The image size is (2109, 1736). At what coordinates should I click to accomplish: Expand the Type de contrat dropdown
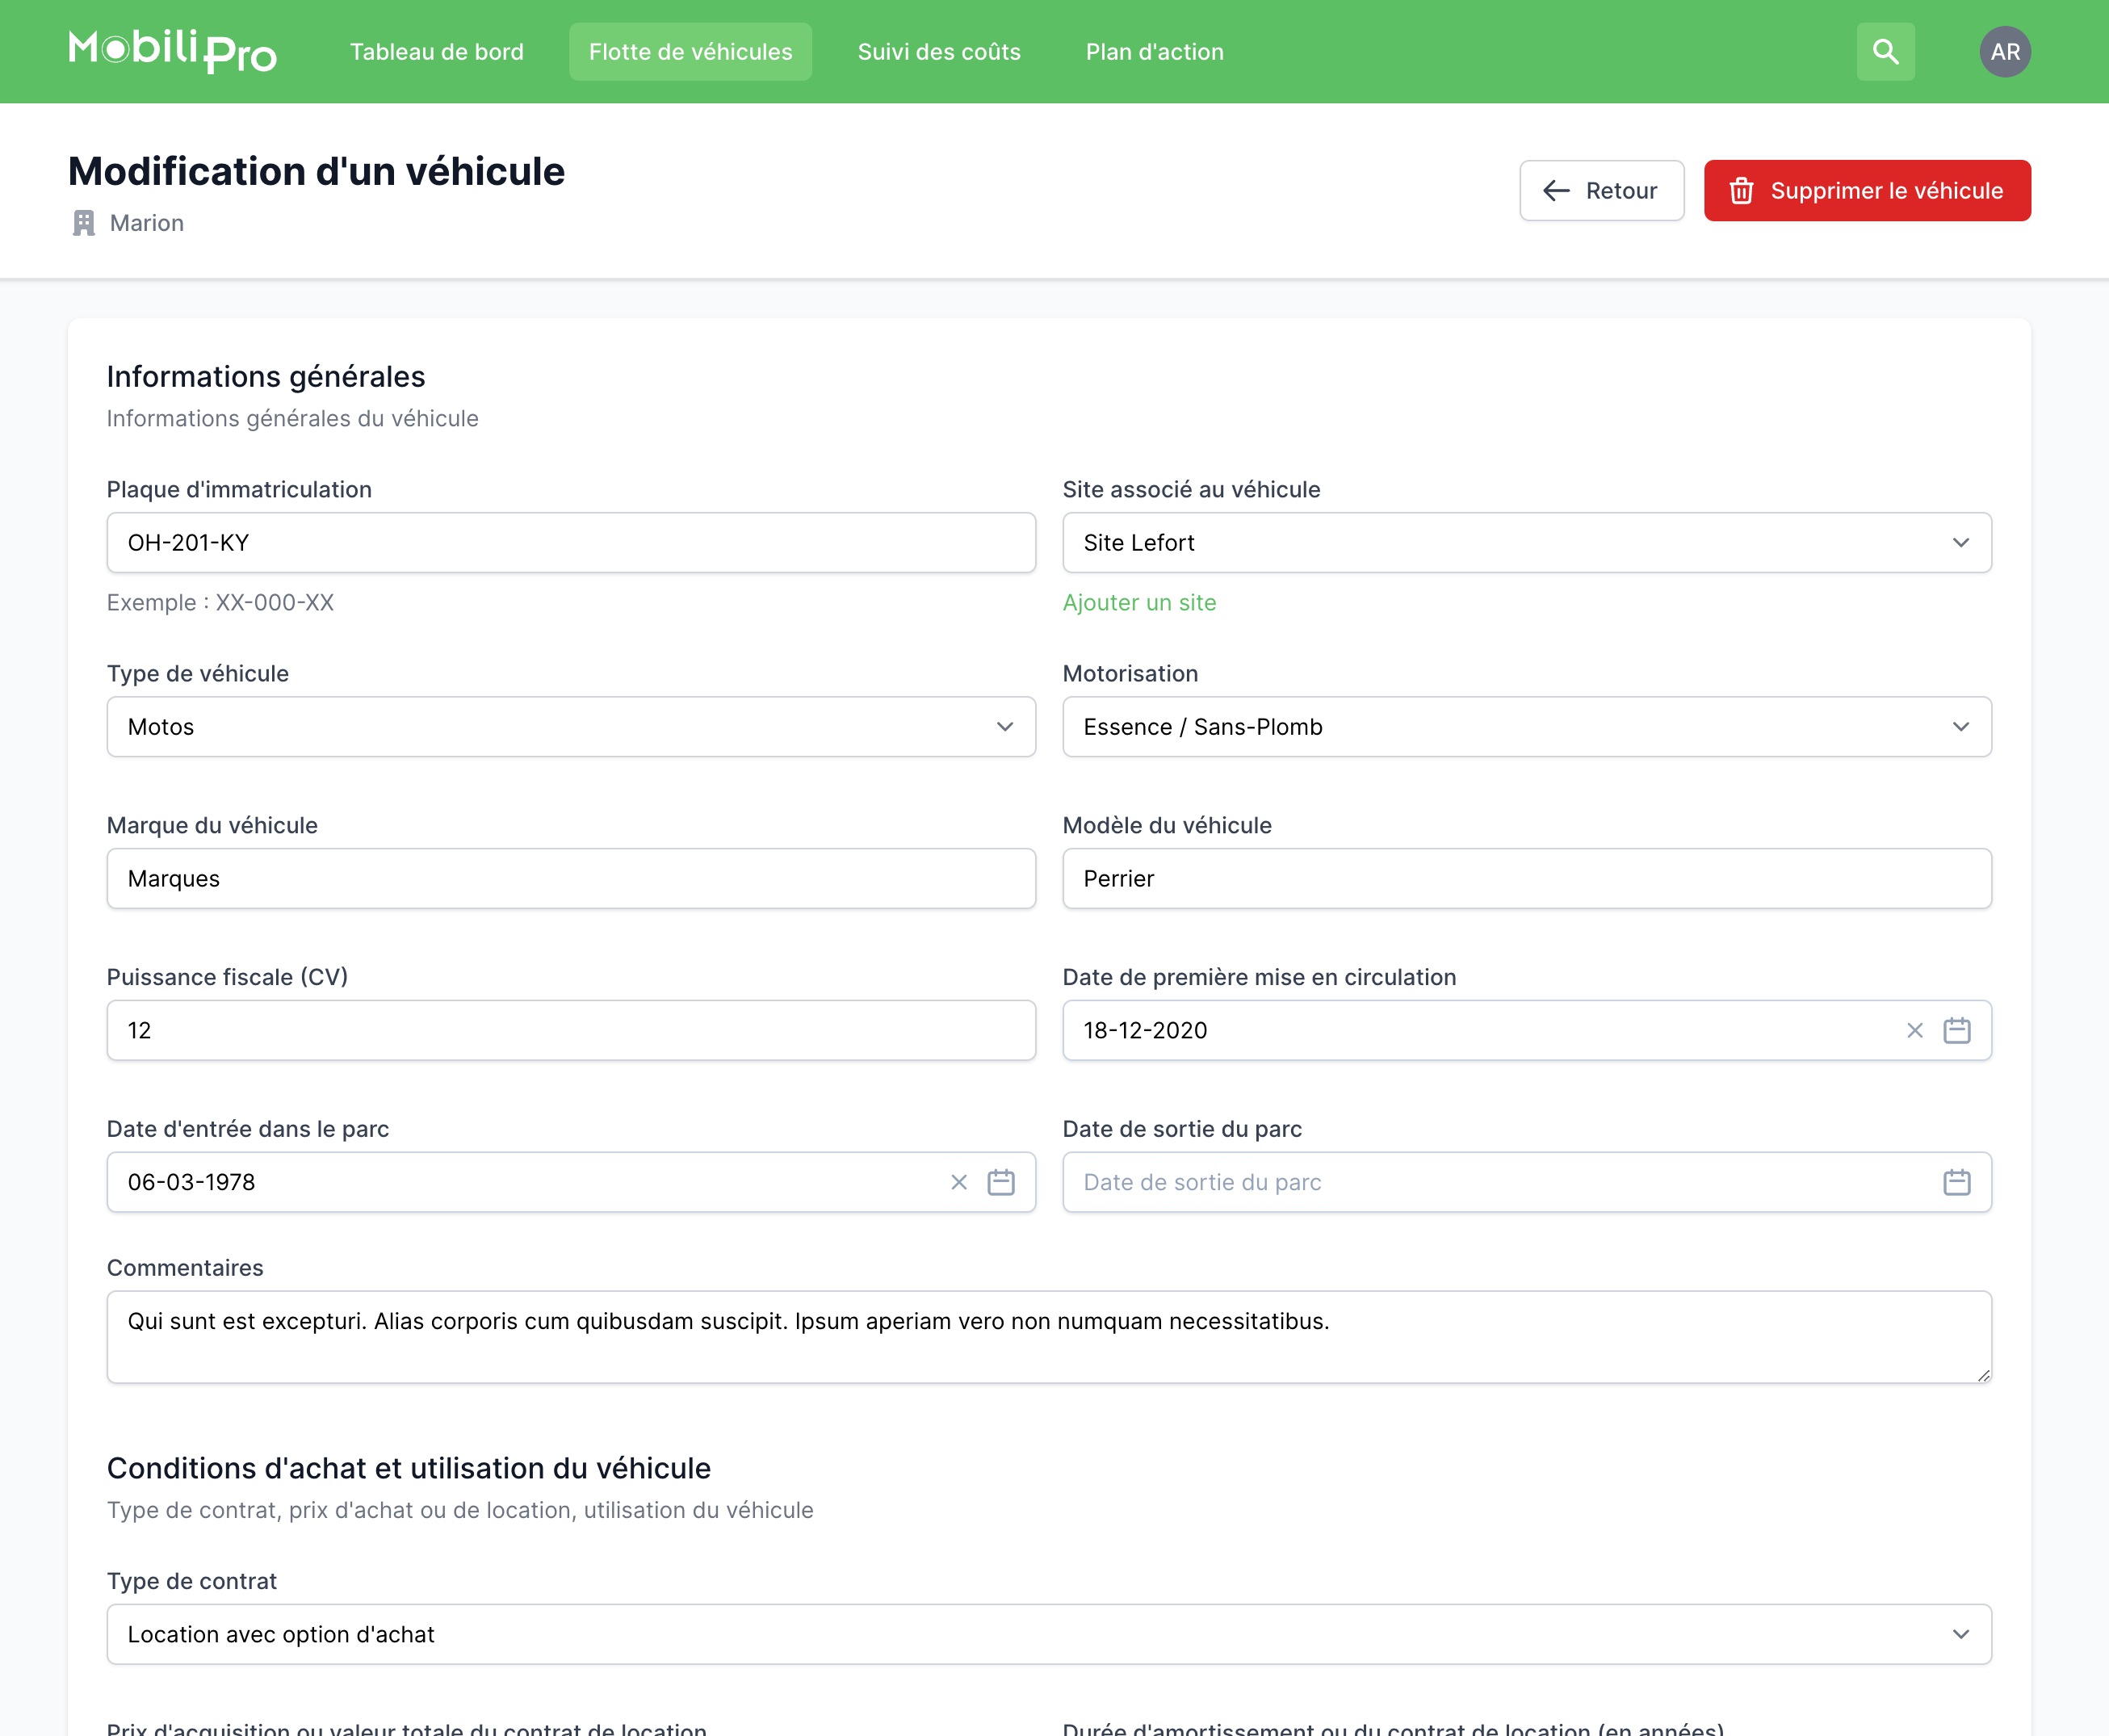coord(1049,1634)
